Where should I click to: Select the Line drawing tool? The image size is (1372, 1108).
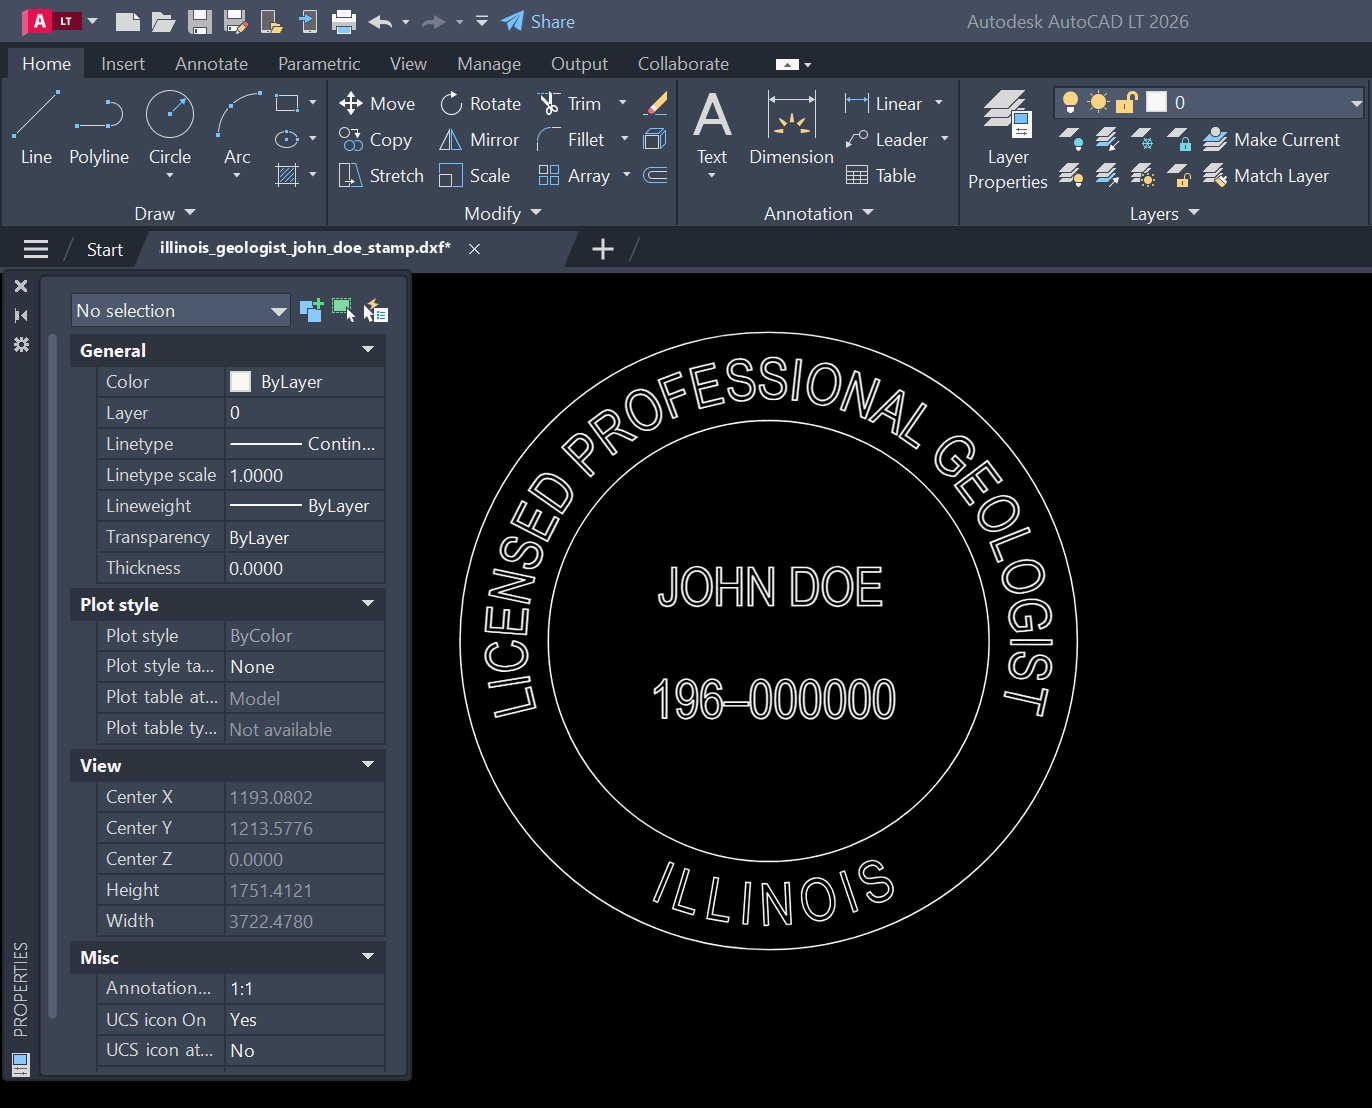(36, 127)
